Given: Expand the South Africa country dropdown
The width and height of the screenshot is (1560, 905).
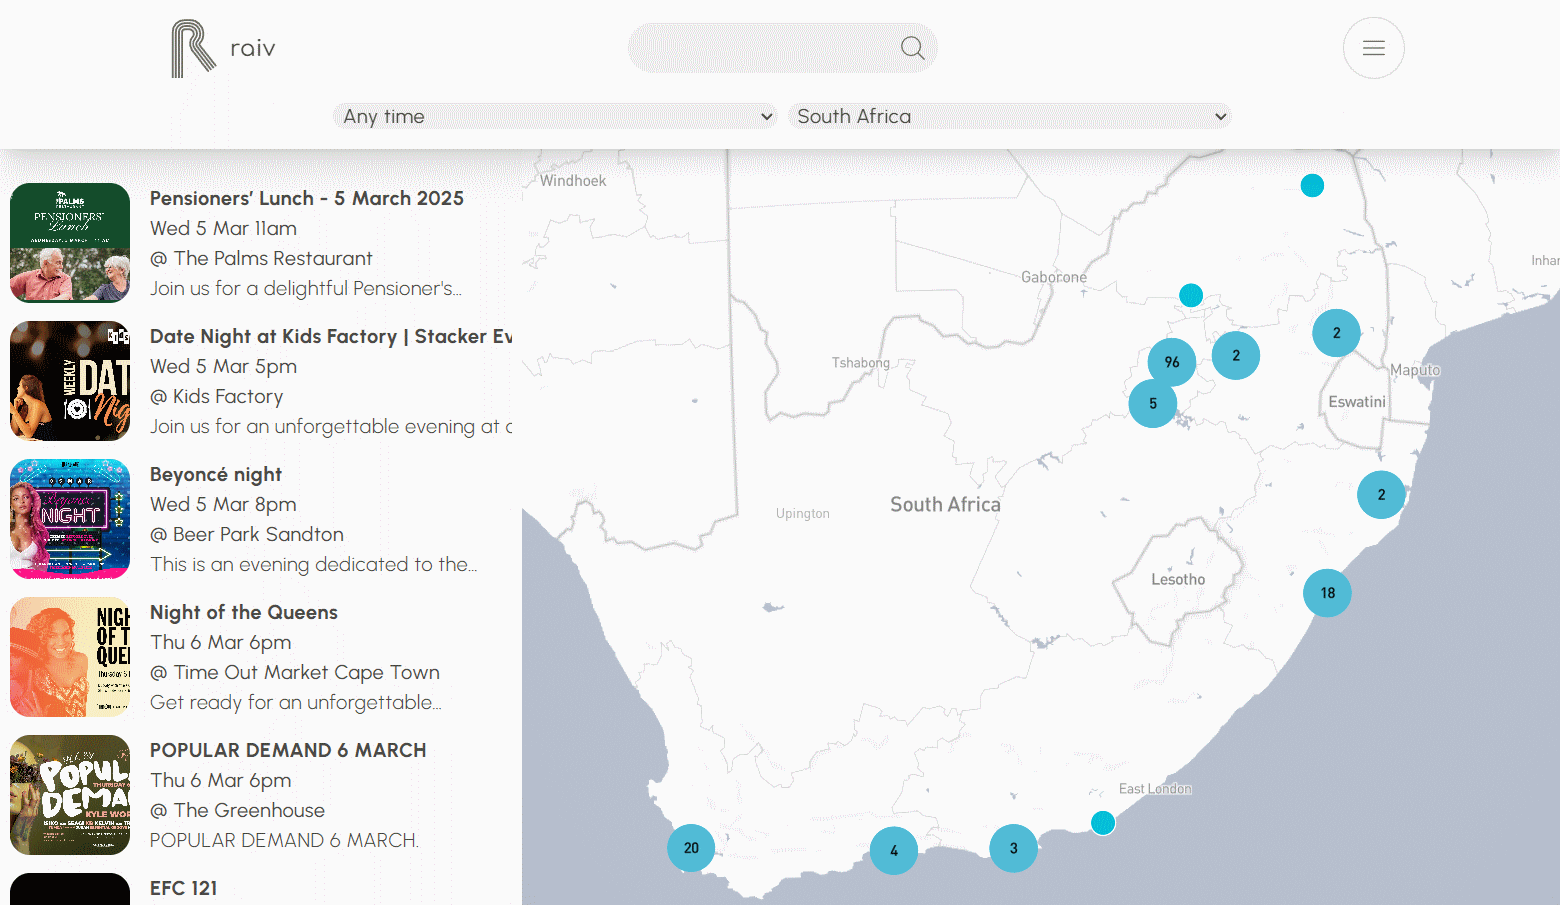Looking at the screenshot, I should 1010,117.
